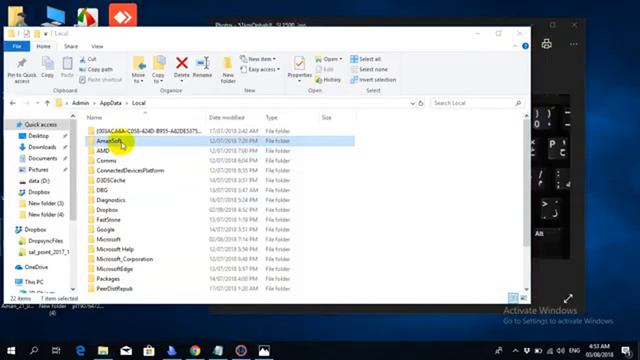The width and height of the screenshot is (640, 360).
Task: Click AppData in address path
Action: pyautogui.click(x=111, y=103)
